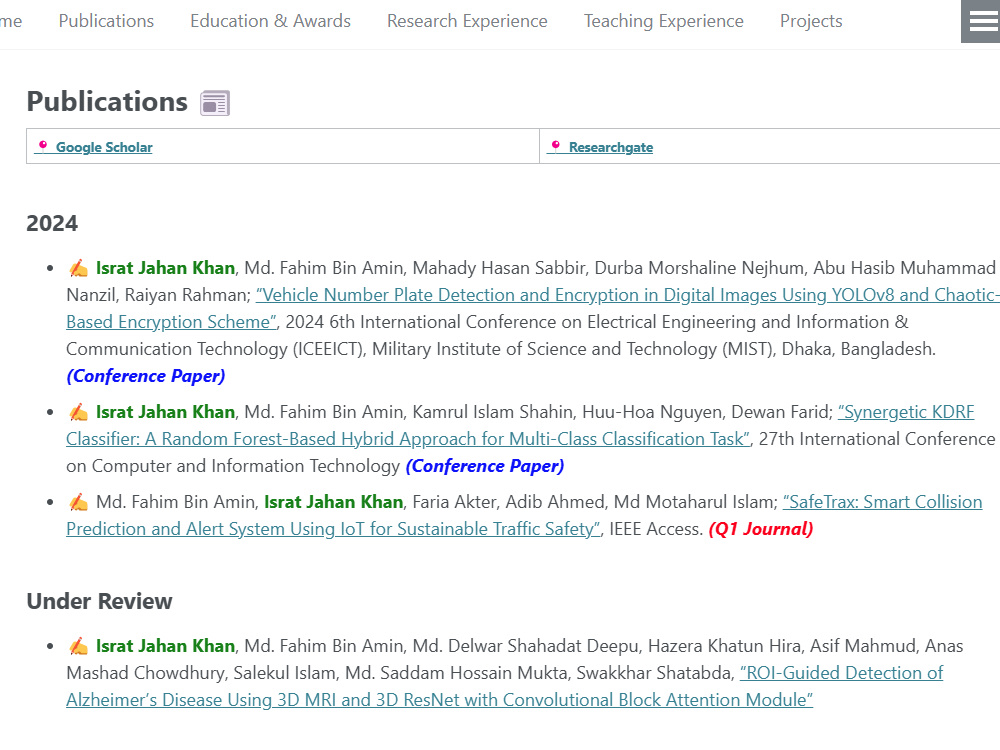The width and height of the screenshot is (1000, 750).
Task: Click "(Conference Paper)" label under ICEEICT entry
Action: pyautogui.click(x=146, y=376)
